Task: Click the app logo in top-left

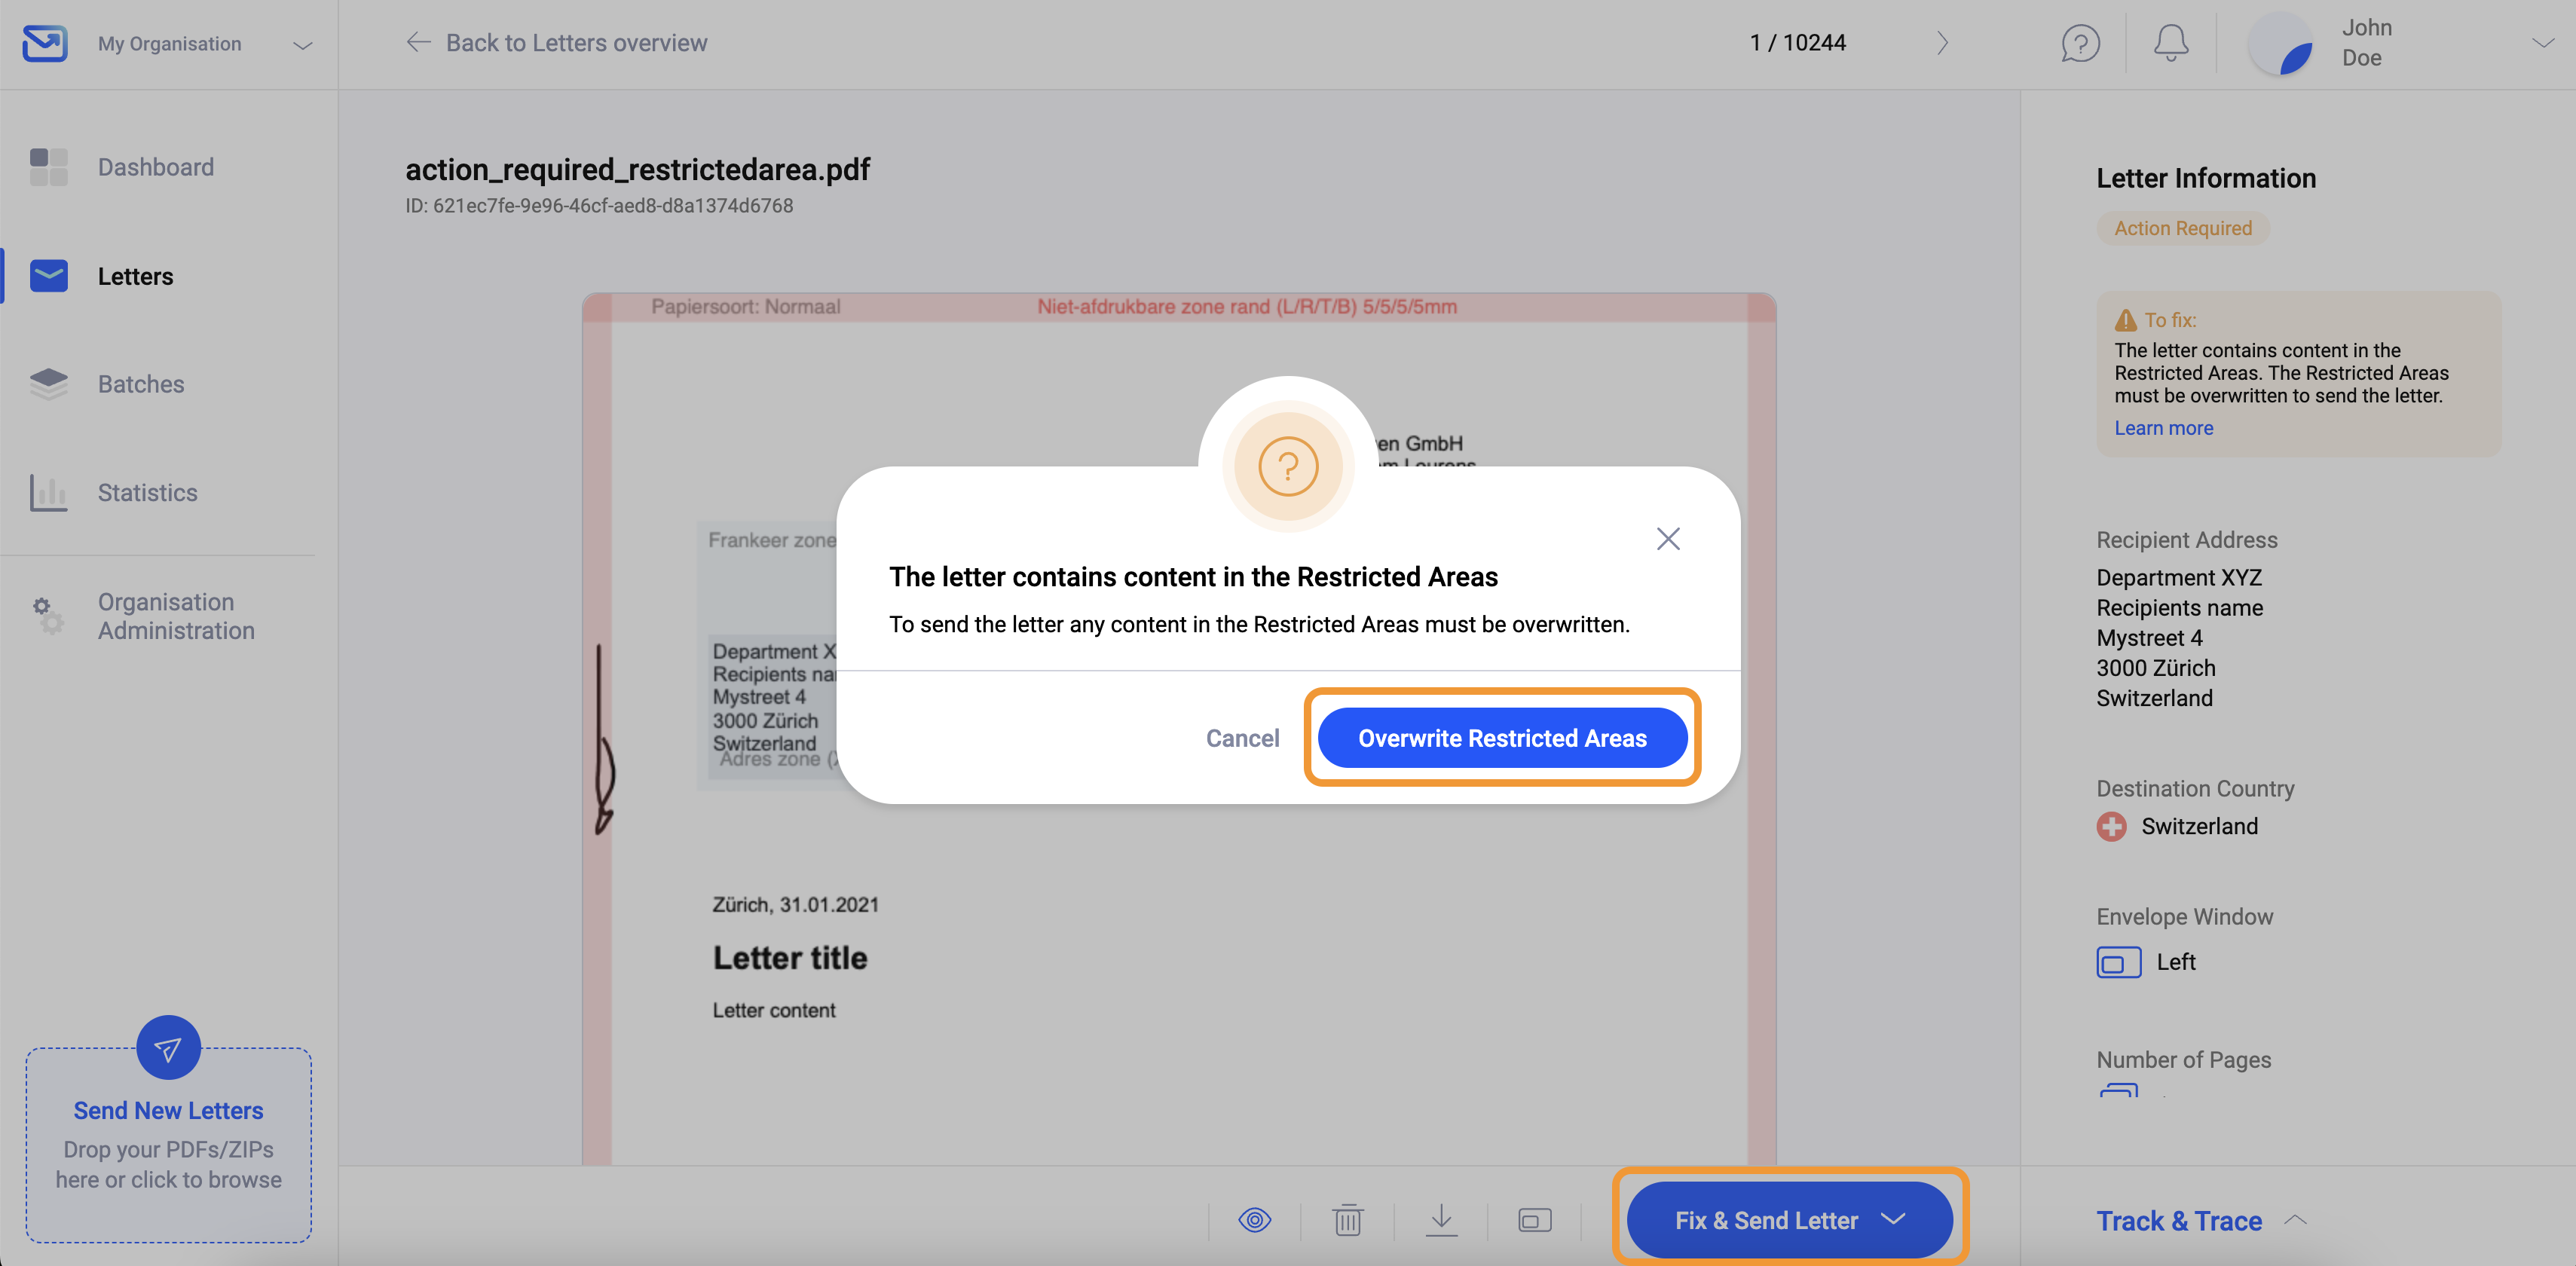Action: pyautogui.click(x=45, y=43)
